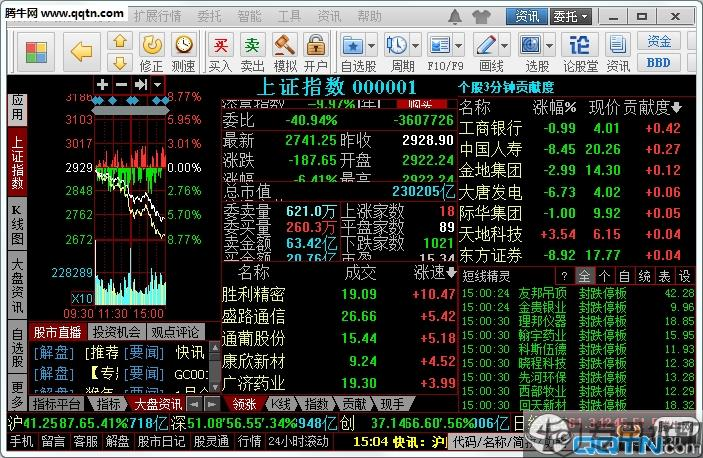This screenshot has width=703, height=458.
Task: Select the 领涨 bottom tab
Action: point(244,404)
